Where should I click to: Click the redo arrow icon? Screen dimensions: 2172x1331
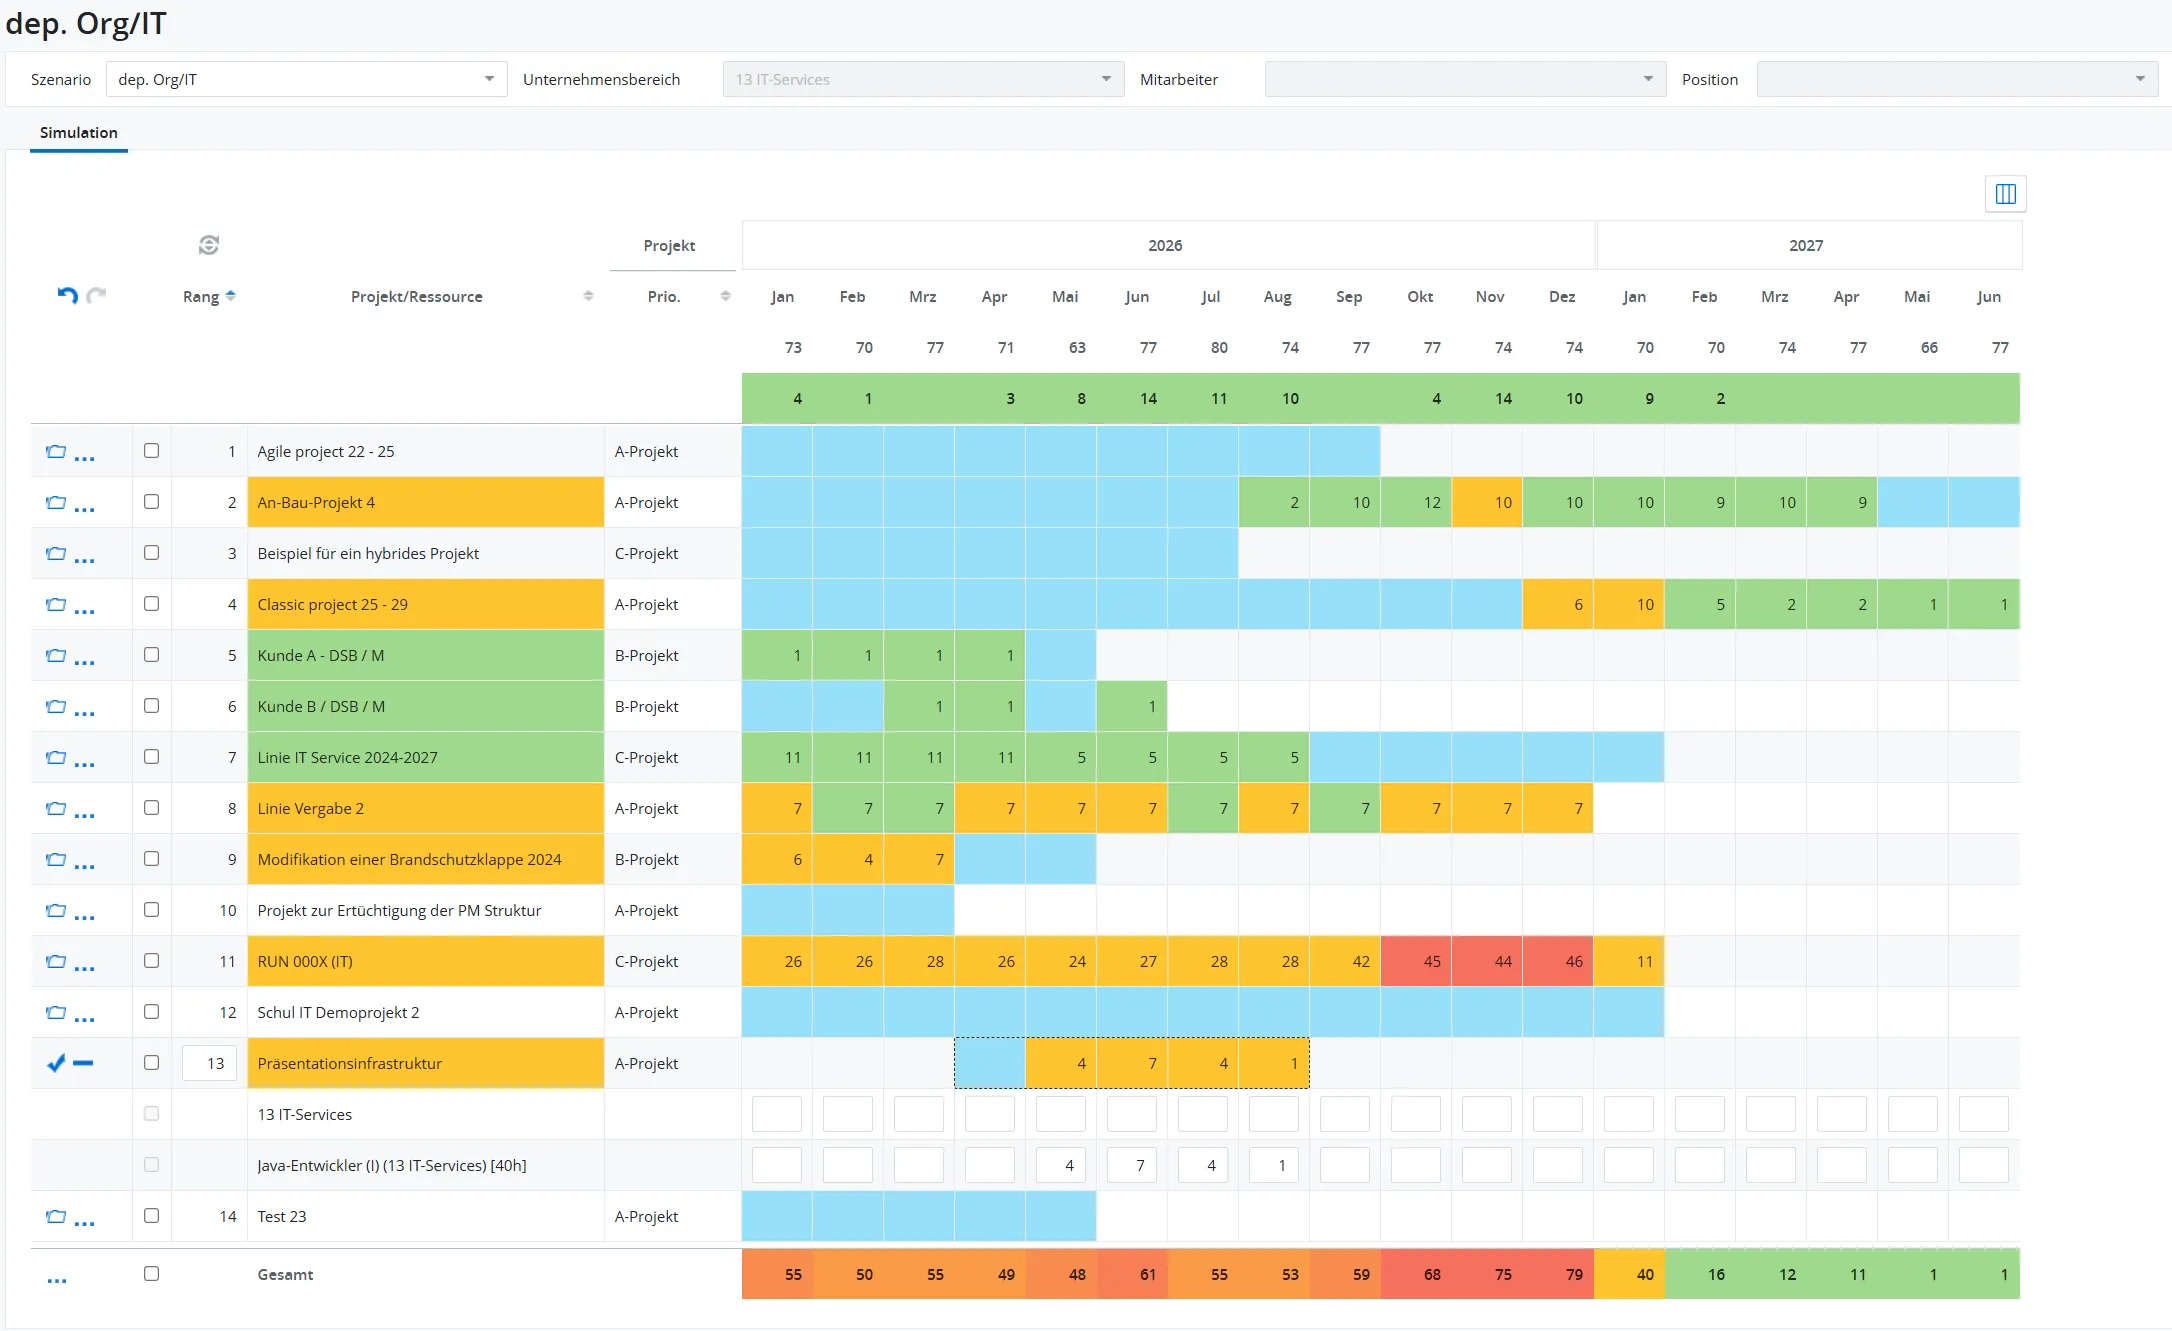[x=97, y=295]
